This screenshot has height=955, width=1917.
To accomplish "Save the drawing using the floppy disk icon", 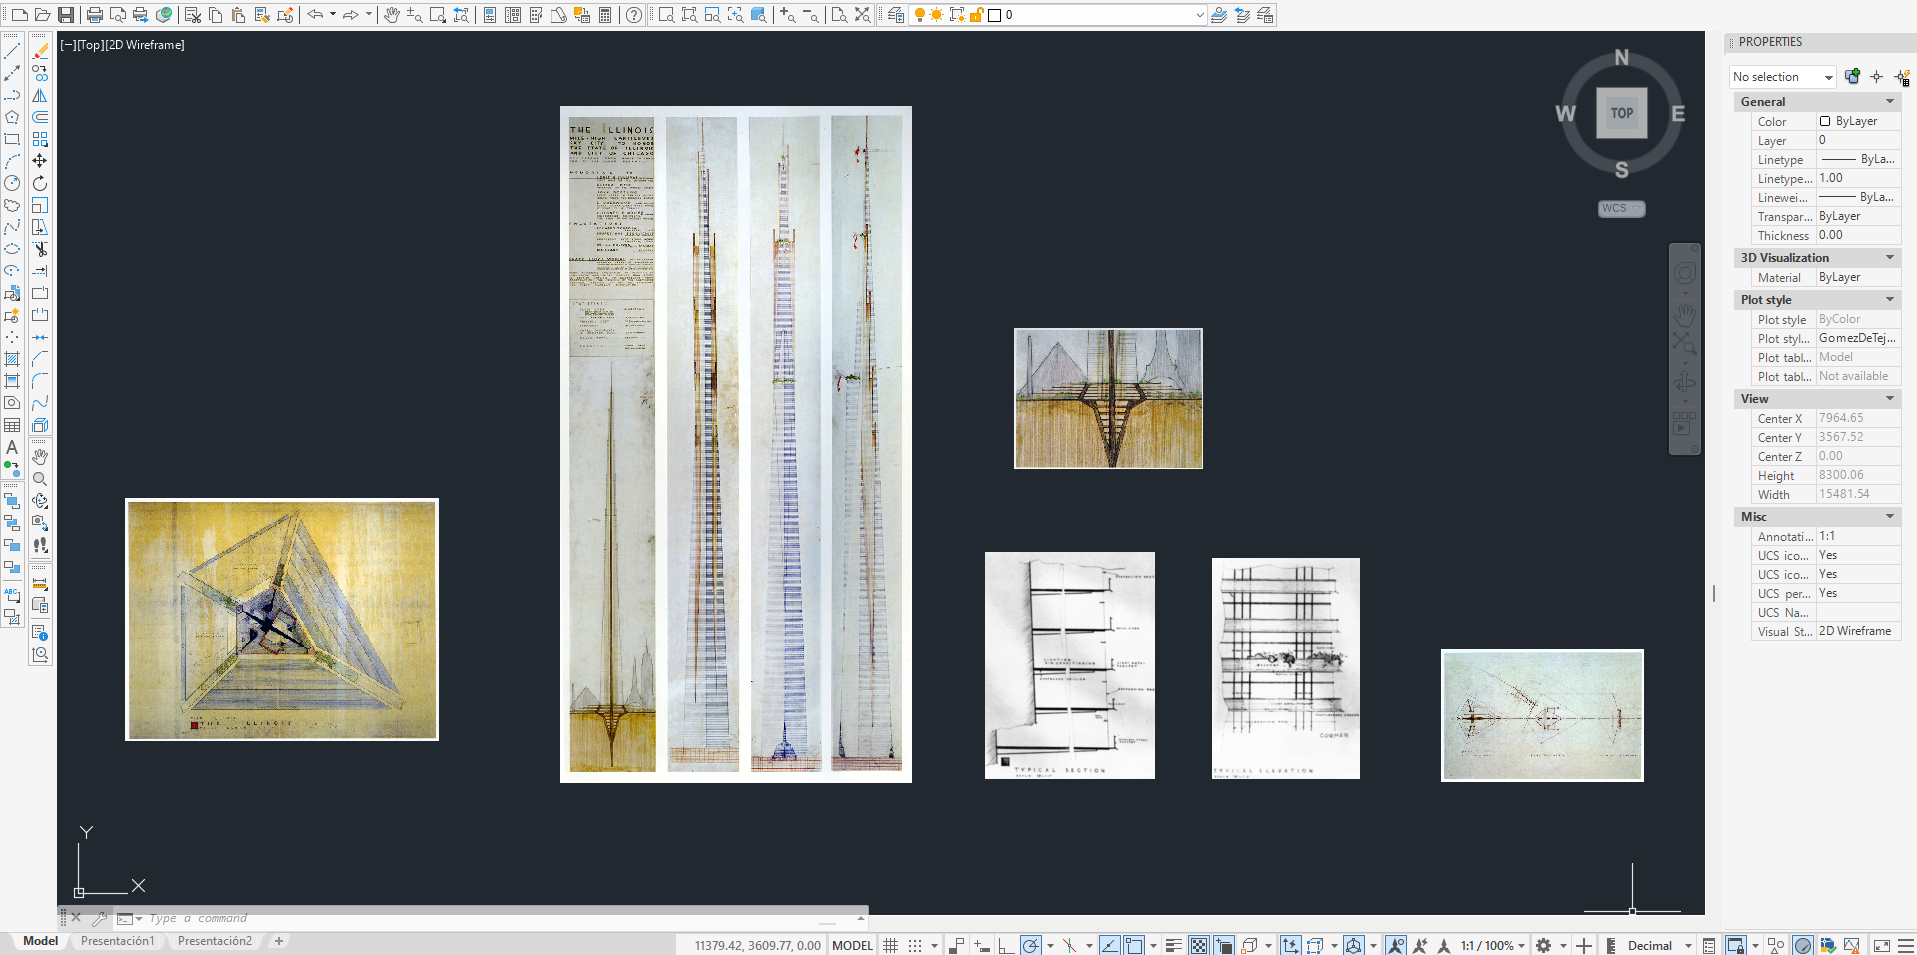I will (66, 15).
